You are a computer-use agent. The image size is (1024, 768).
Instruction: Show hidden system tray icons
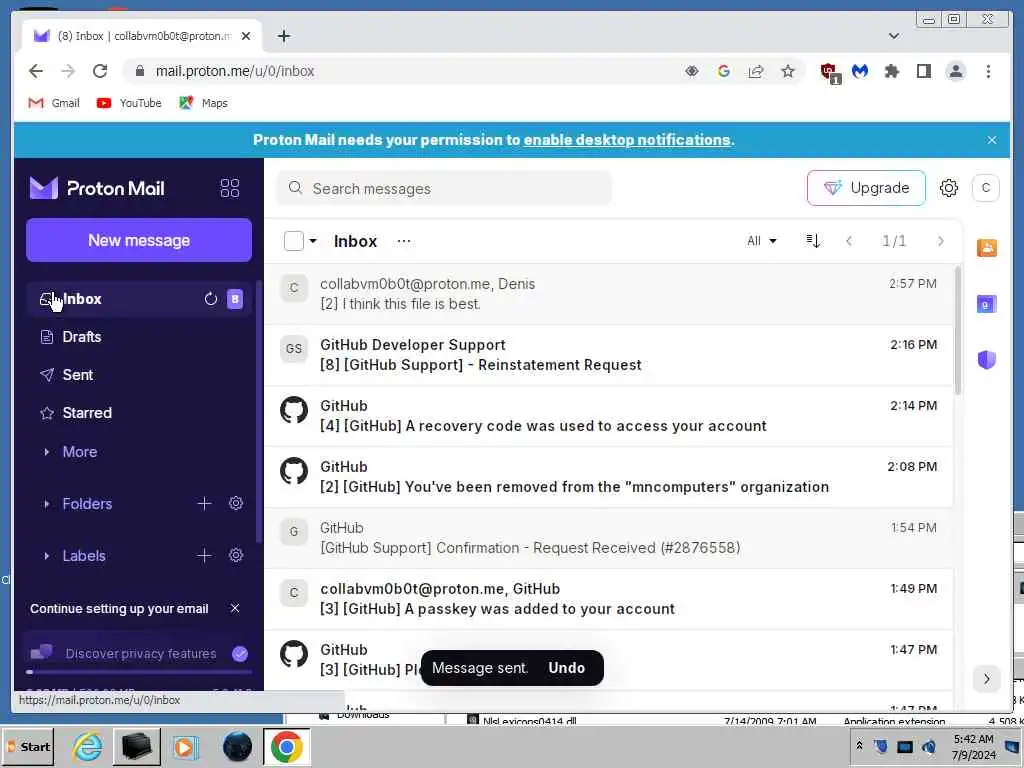click(859, 746)
